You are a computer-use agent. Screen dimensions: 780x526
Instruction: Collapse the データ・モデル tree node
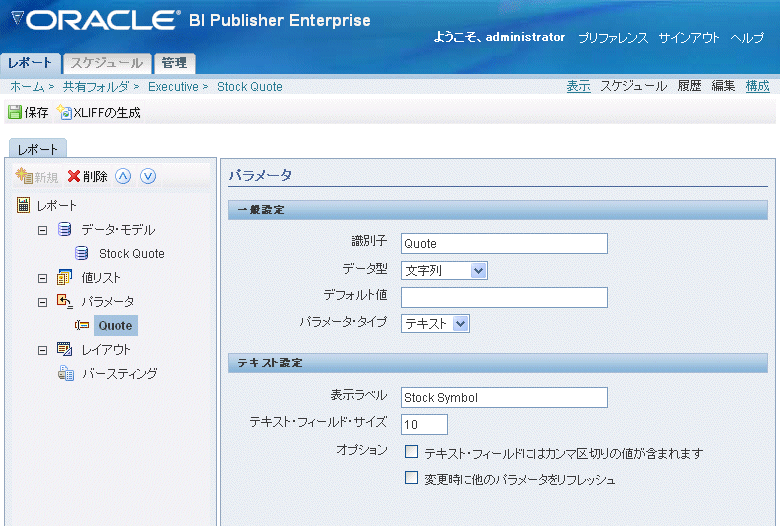click(42, 230)
